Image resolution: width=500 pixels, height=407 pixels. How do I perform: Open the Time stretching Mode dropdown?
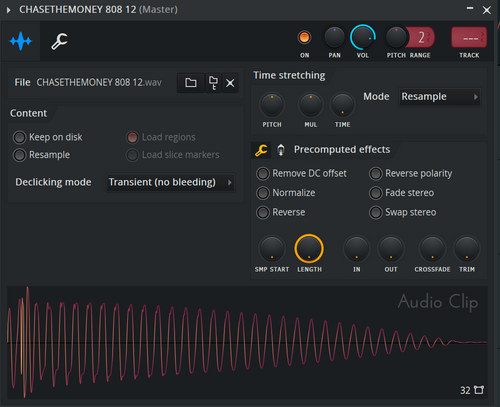point(440,97)
